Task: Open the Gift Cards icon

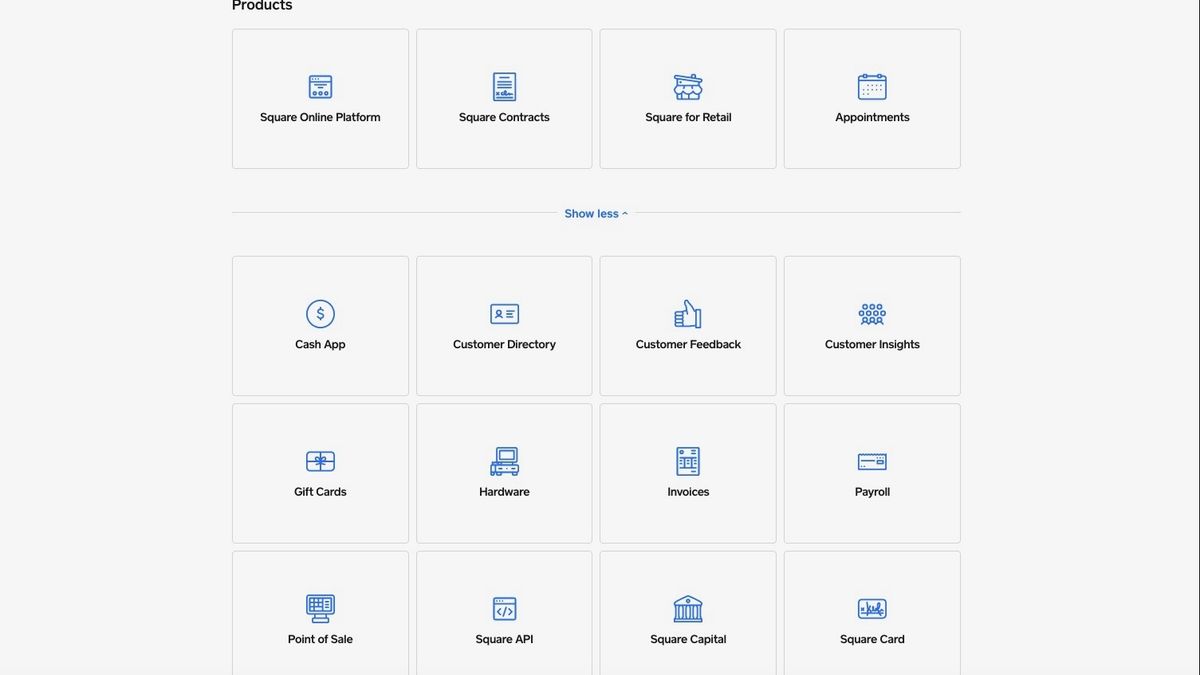Action: (x=320, y=461)
